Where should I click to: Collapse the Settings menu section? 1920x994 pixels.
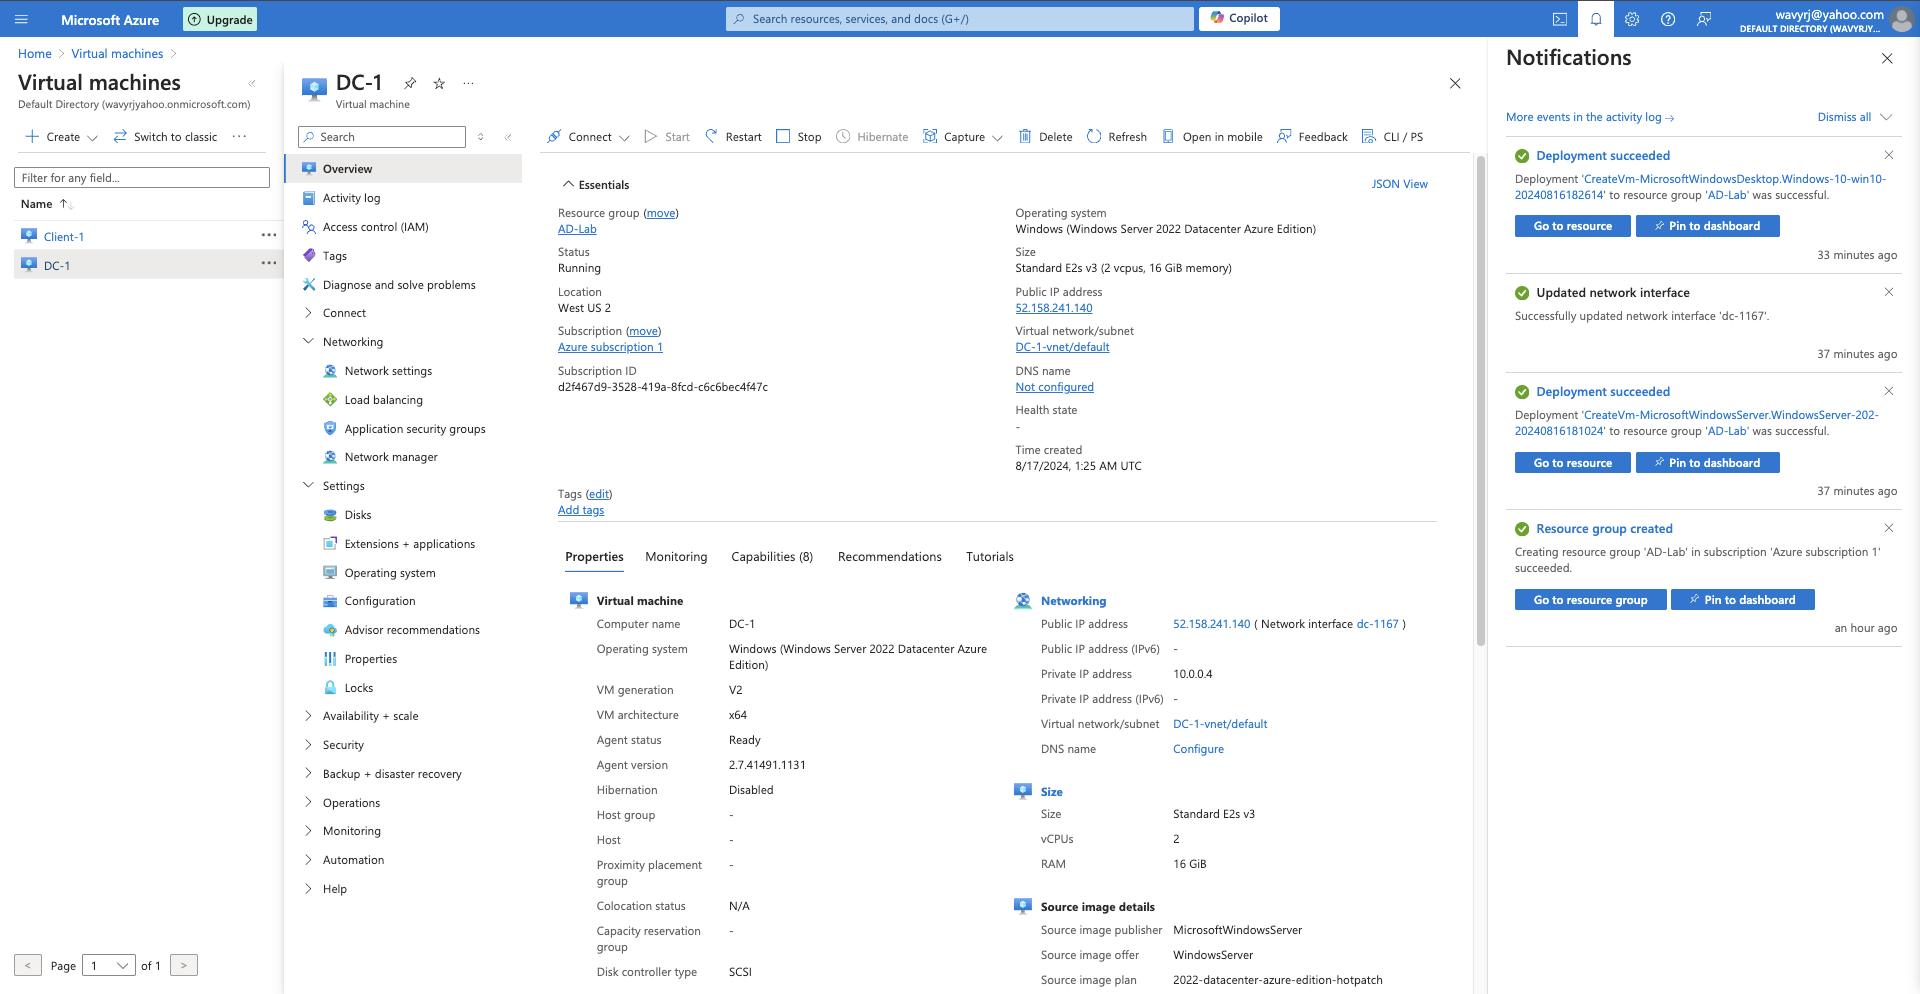308,486
